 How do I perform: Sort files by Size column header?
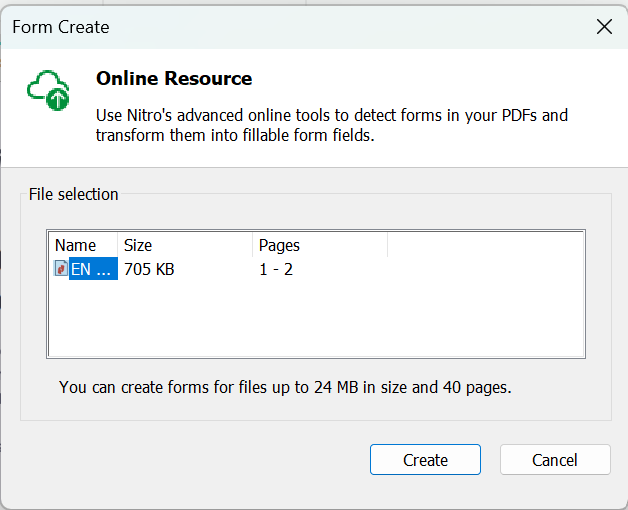pos(185,245)
